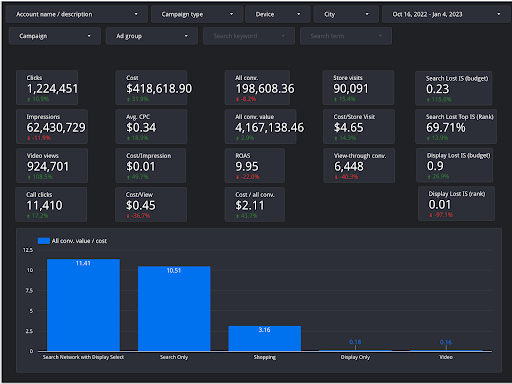Click the Clicks scorecard showing 1,224,451

click(x=47, y=88)
